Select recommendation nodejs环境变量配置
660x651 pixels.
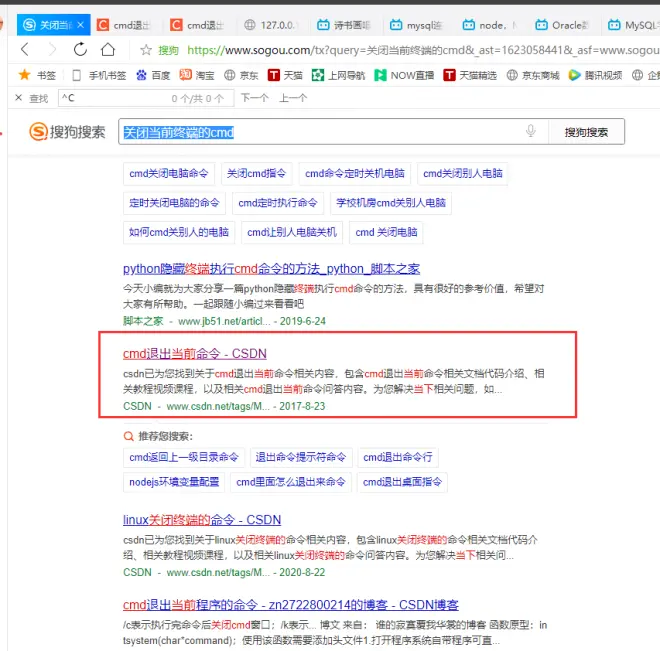[174, 482]
